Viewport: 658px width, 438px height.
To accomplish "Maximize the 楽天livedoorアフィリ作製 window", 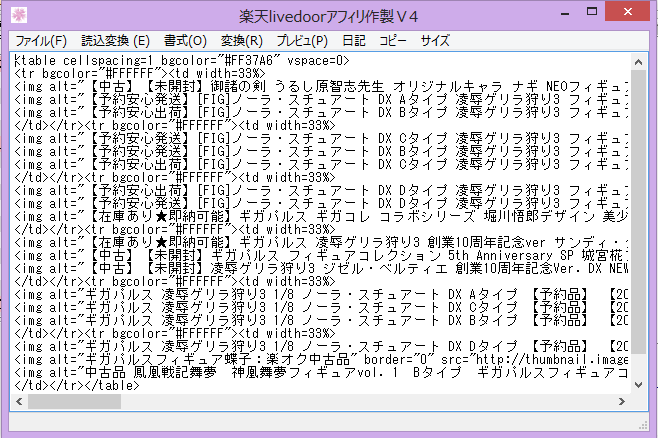I will point(592,12).
